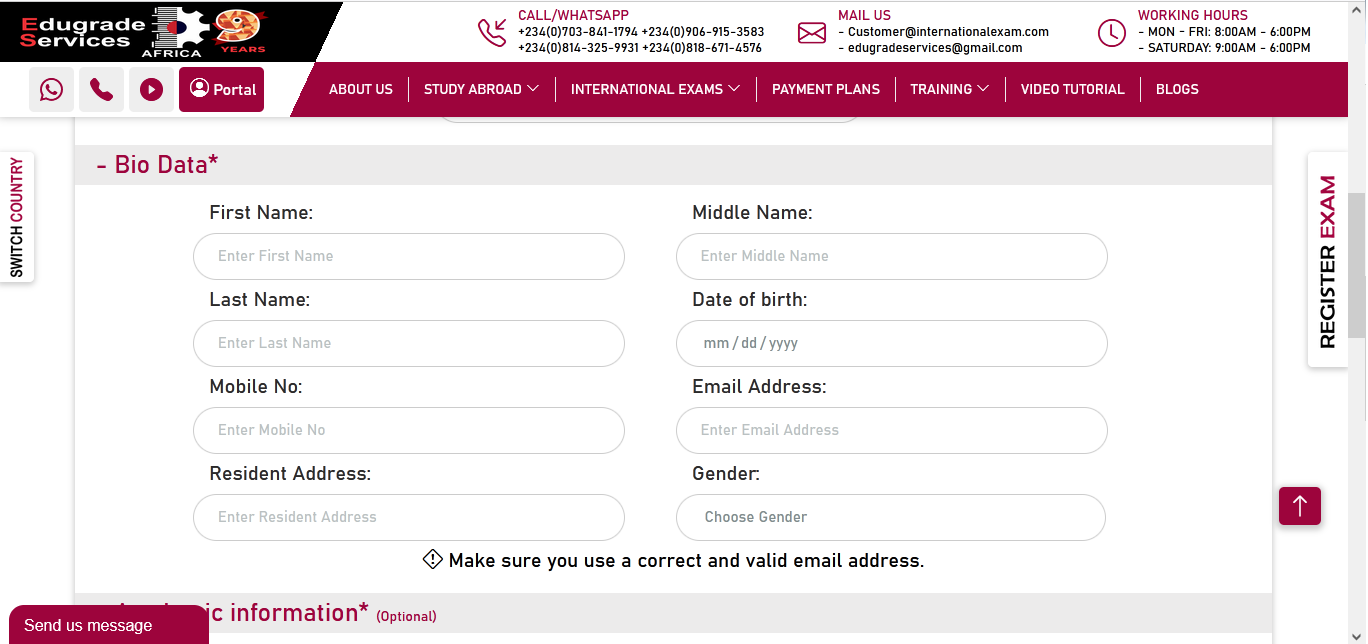Viewport: 1368px width, 644px height.
Task: Open the Portal button
Action: click(x=222, y=90)
